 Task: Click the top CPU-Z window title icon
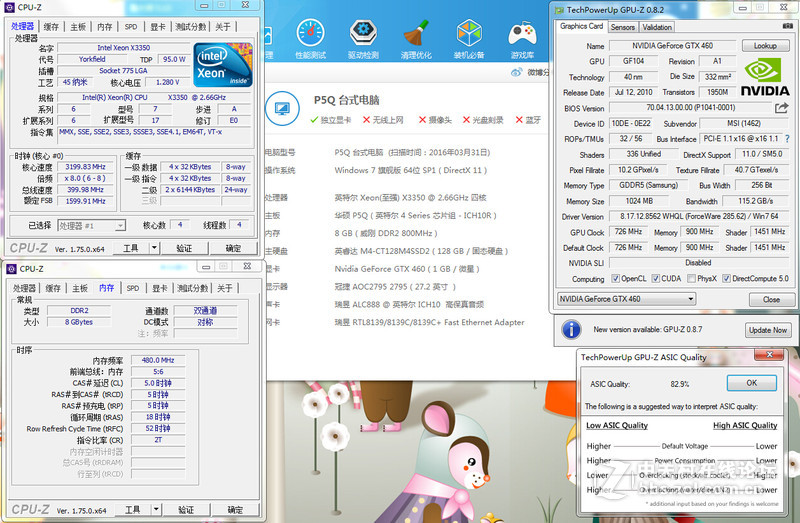click(9, 7)
